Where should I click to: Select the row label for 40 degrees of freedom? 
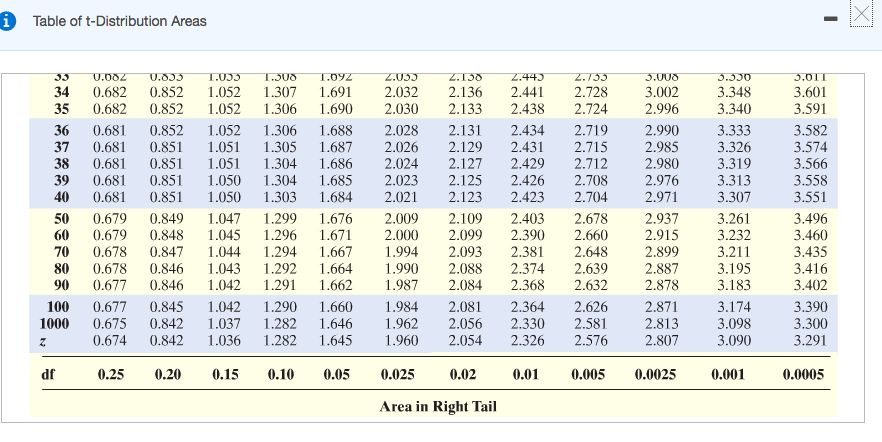coord(60,197)
